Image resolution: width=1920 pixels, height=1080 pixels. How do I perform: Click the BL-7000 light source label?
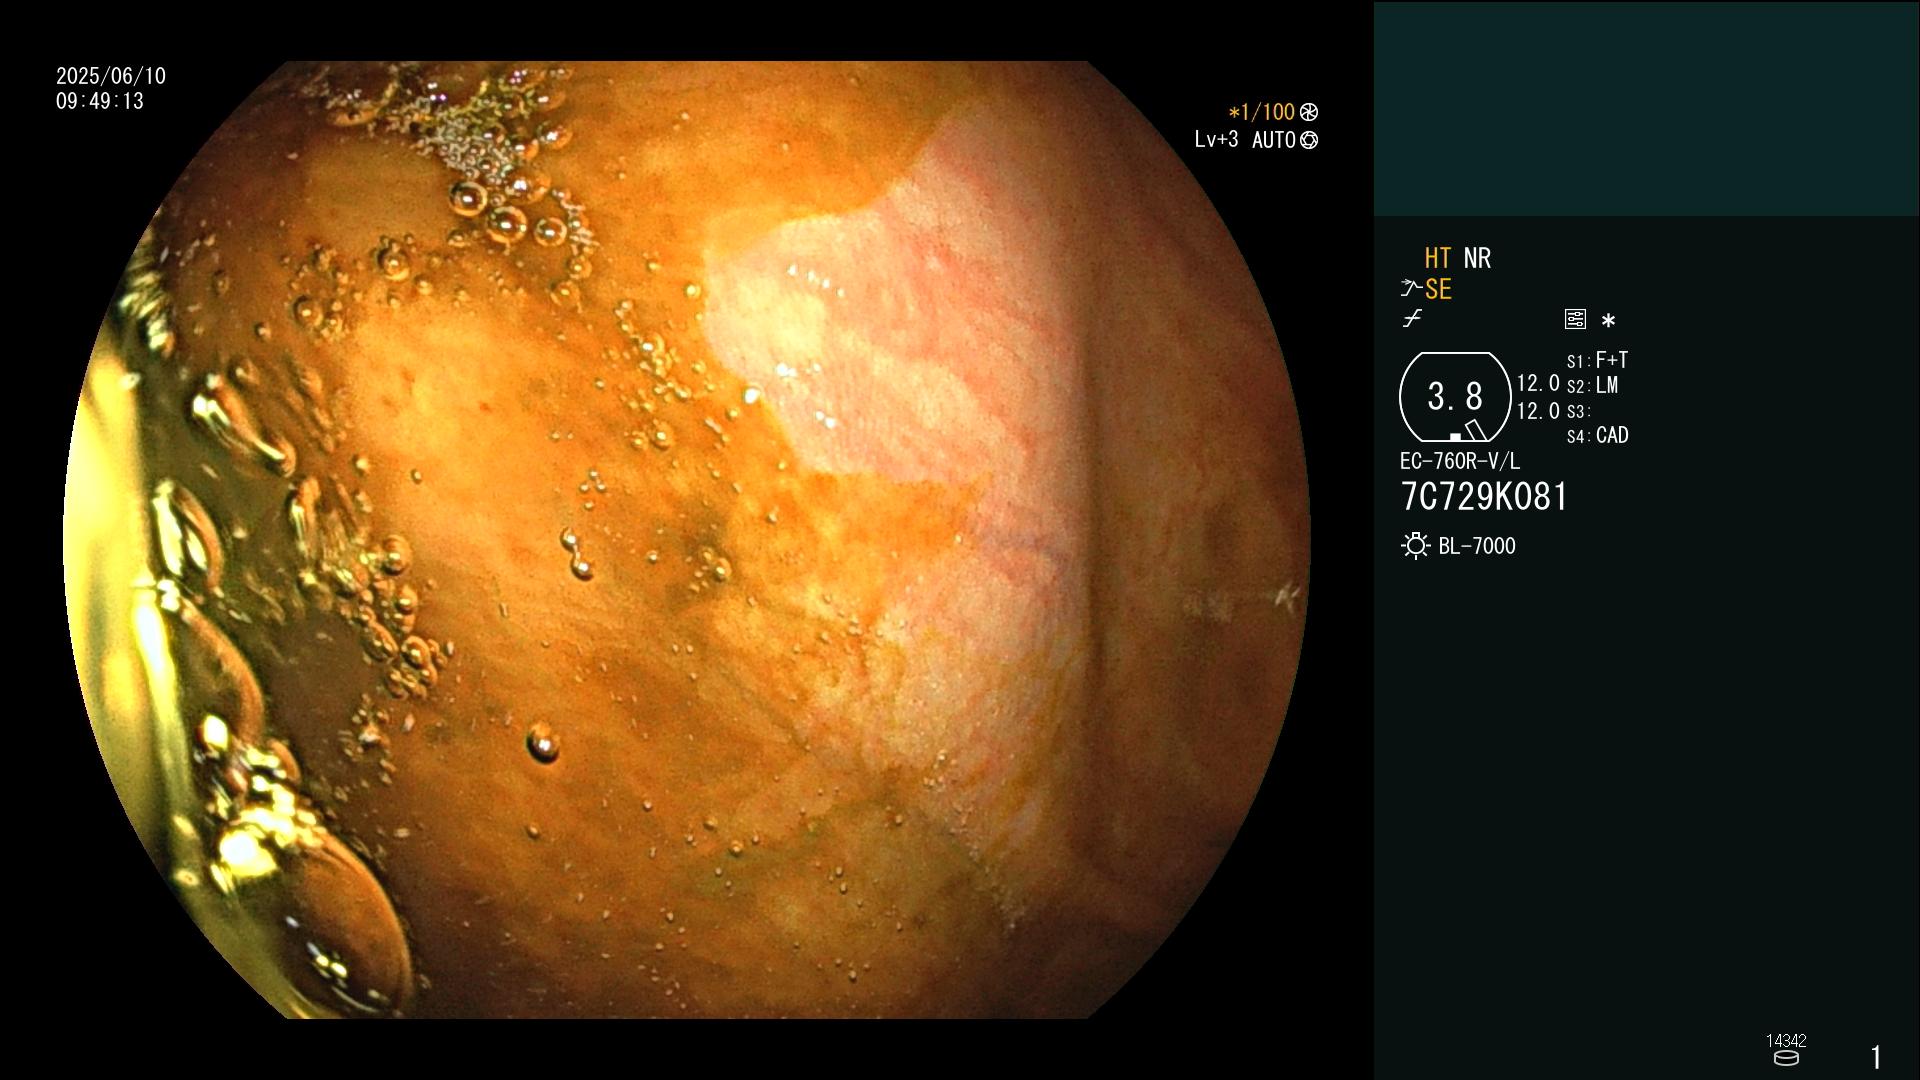[1477, 546]
